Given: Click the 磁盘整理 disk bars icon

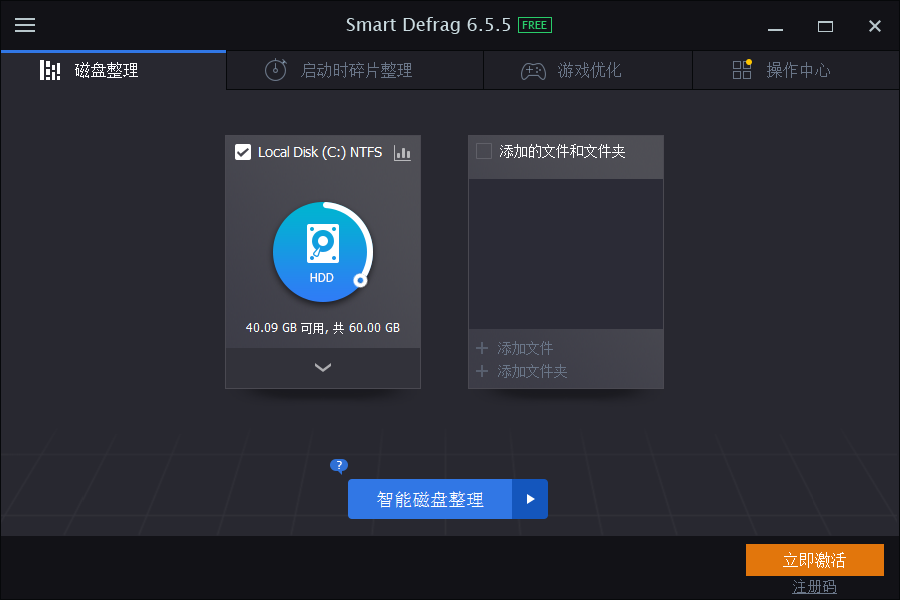Looking at the screenshot, I should pos(50,70).
